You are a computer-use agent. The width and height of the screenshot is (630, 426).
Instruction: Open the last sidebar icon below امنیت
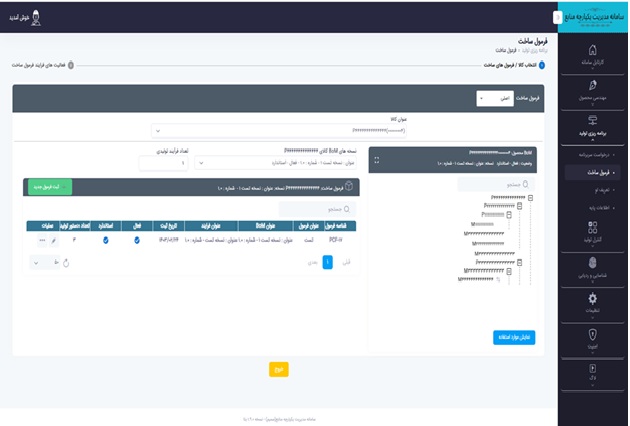[592, 369]
